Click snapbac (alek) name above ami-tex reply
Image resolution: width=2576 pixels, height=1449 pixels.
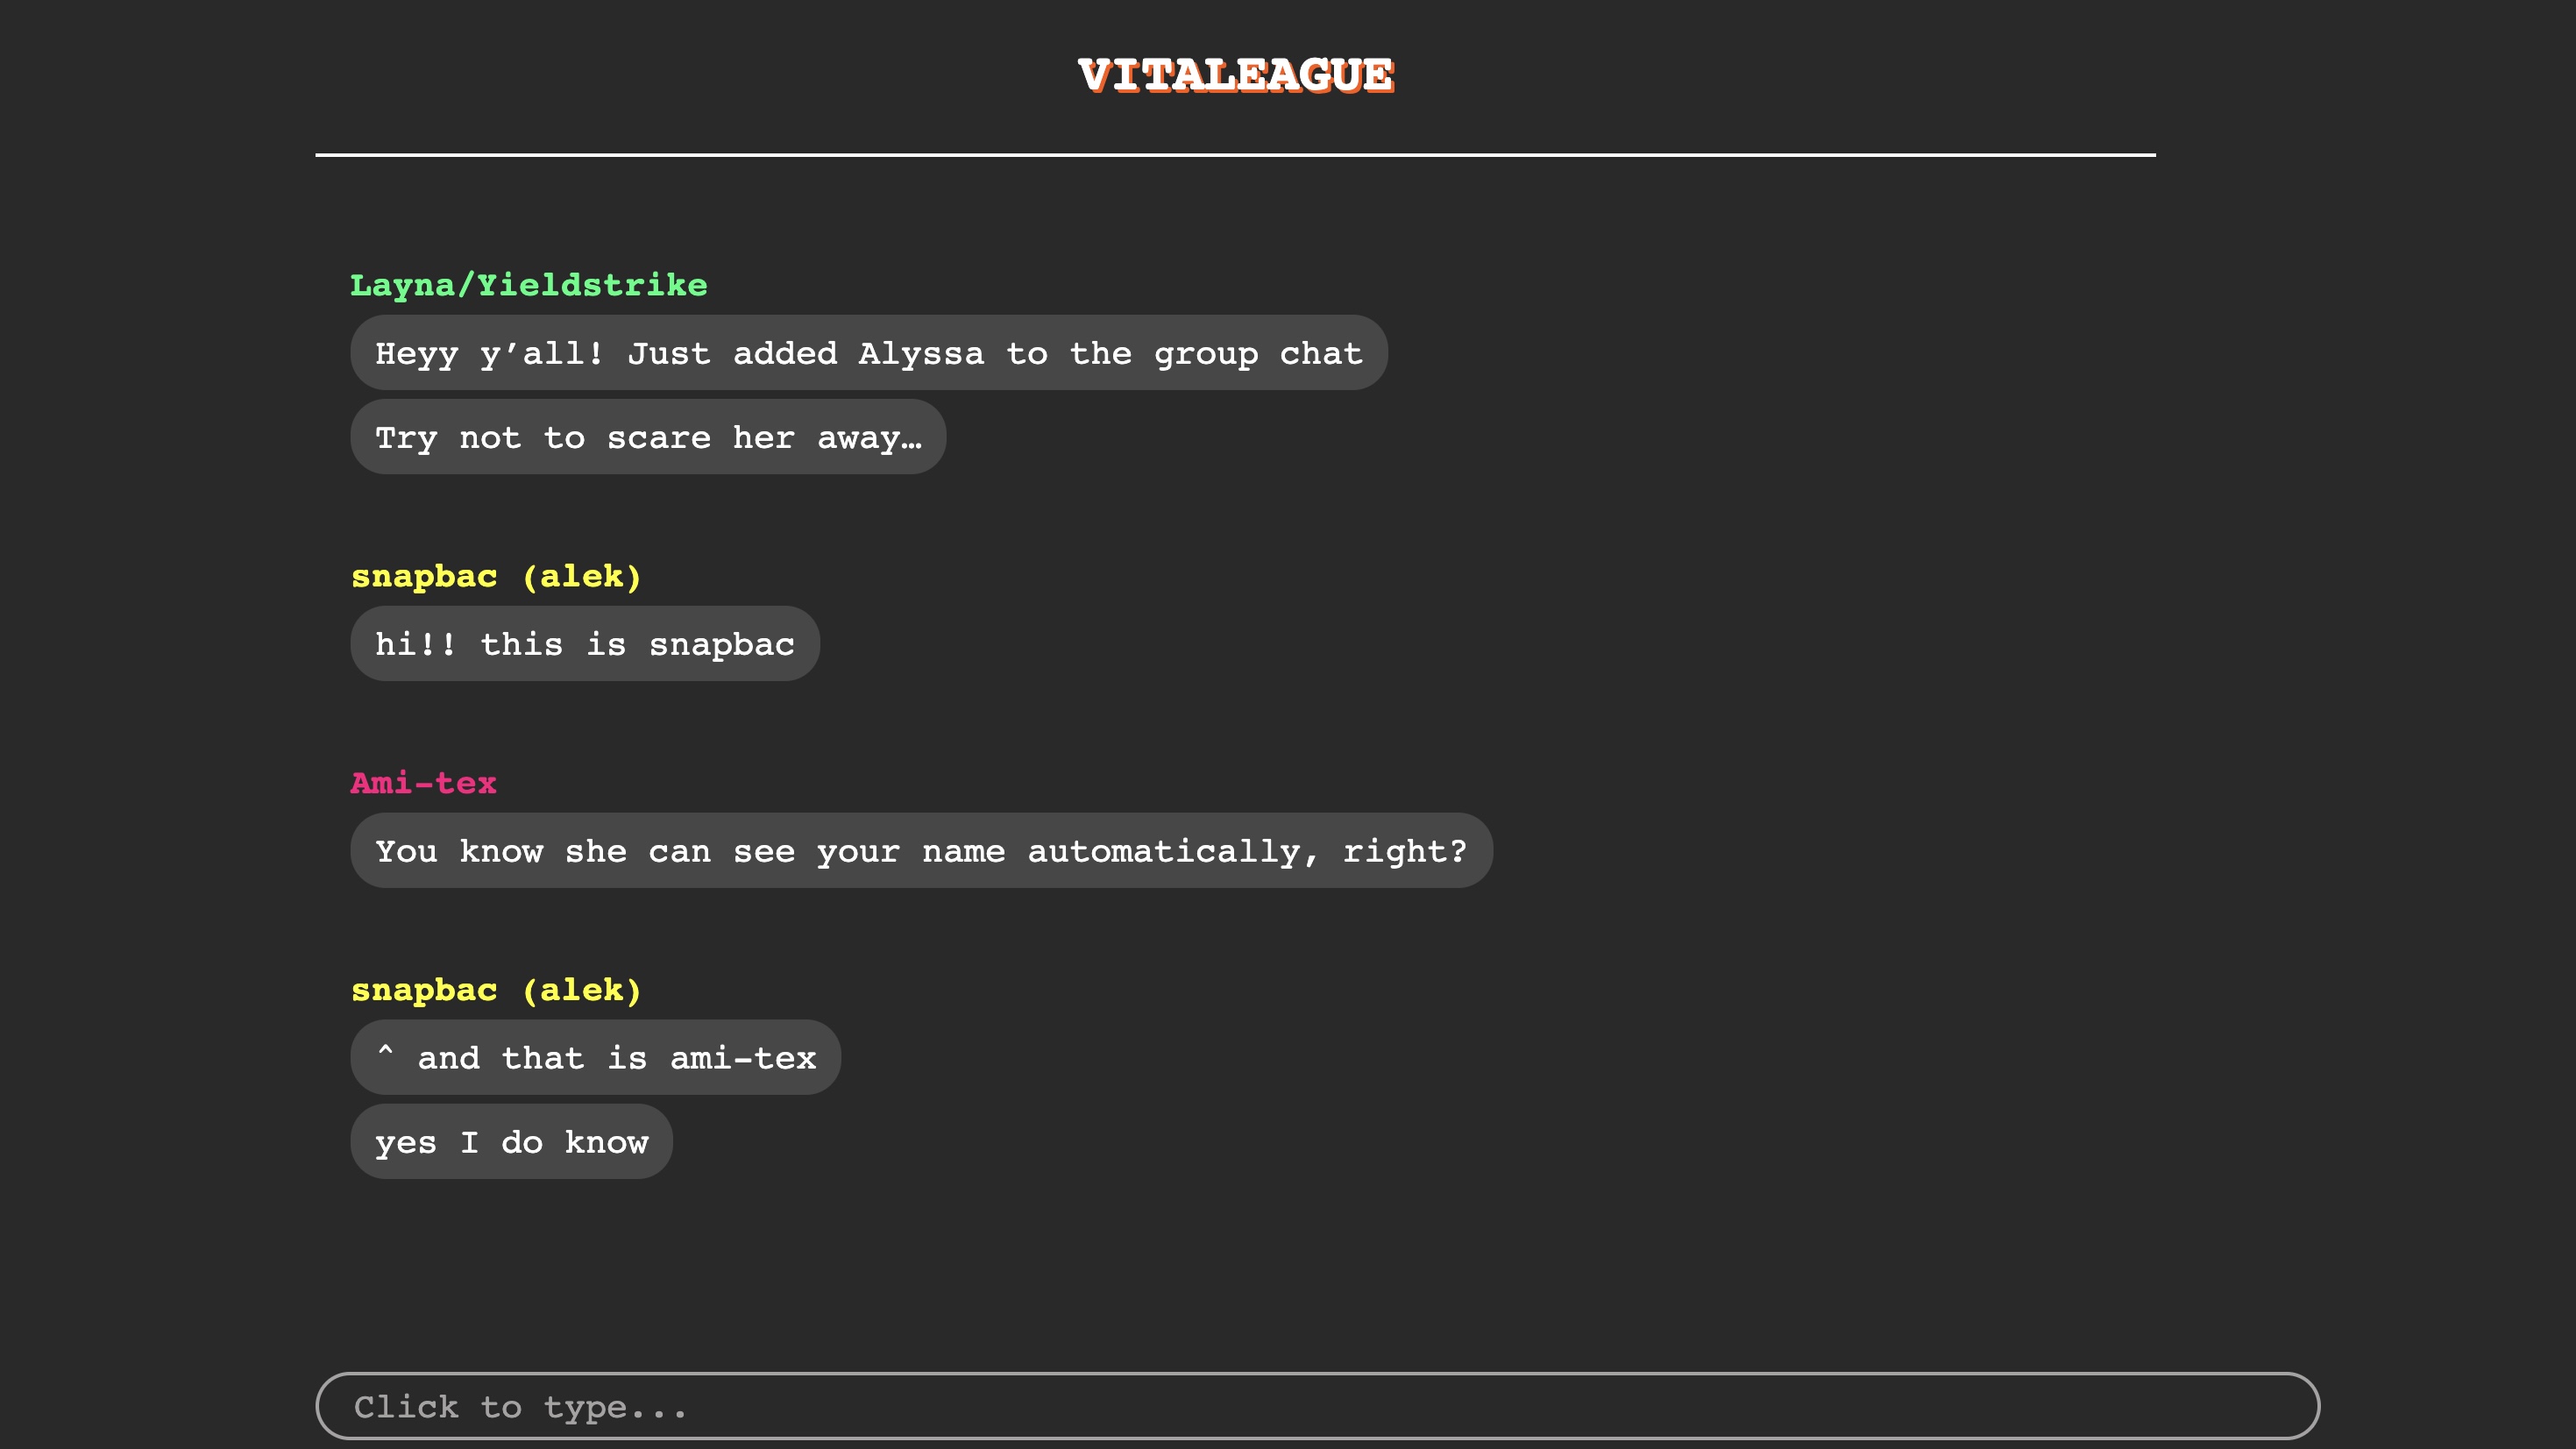[495, 990]
